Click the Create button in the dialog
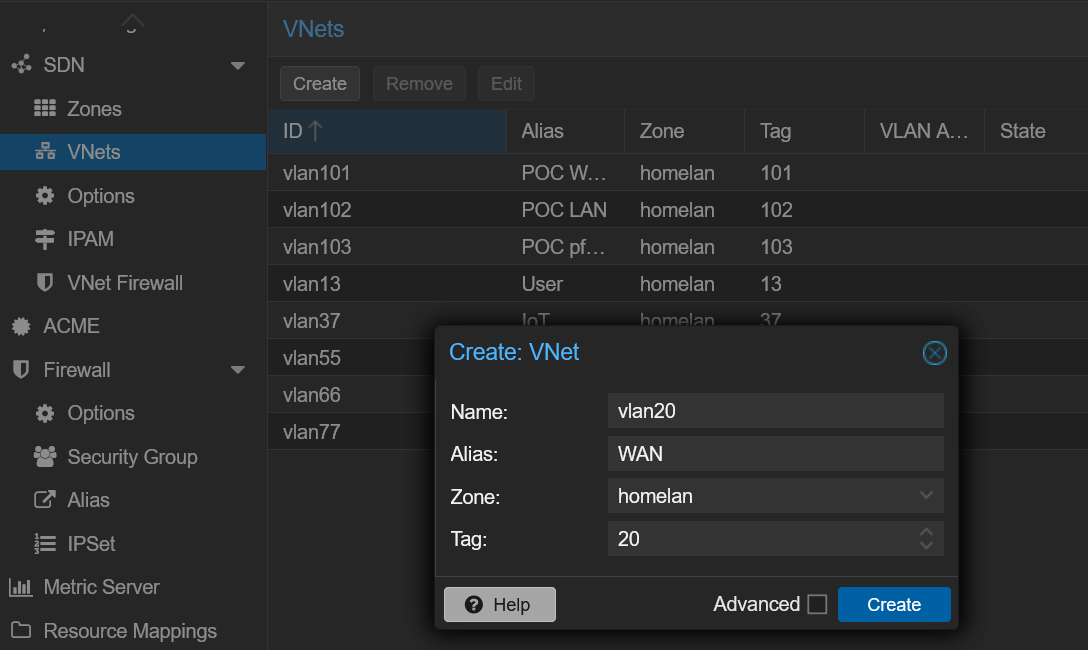1088x650 pixels. tap(893, 604)
